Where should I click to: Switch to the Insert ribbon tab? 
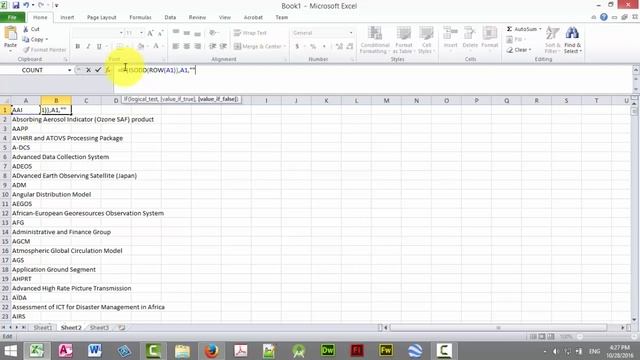[67, 18]
